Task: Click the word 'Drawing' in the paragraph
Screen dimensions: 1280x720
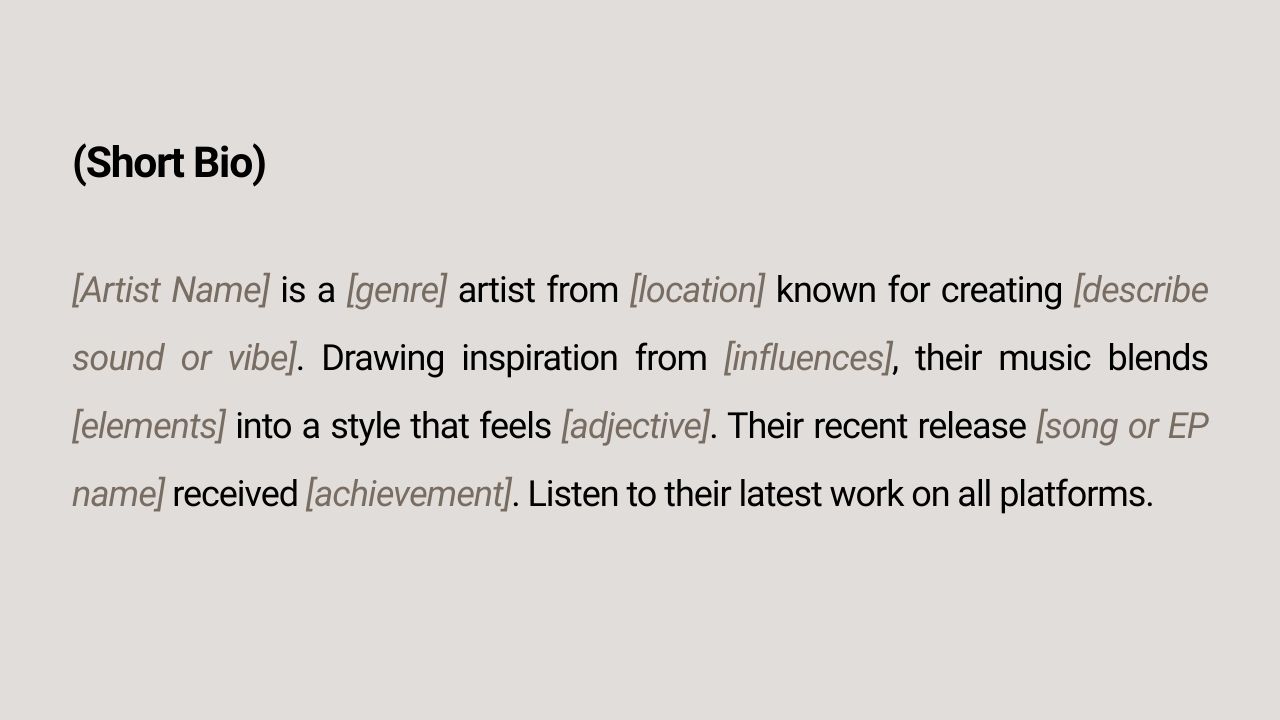Action: (x=382, y=358)
